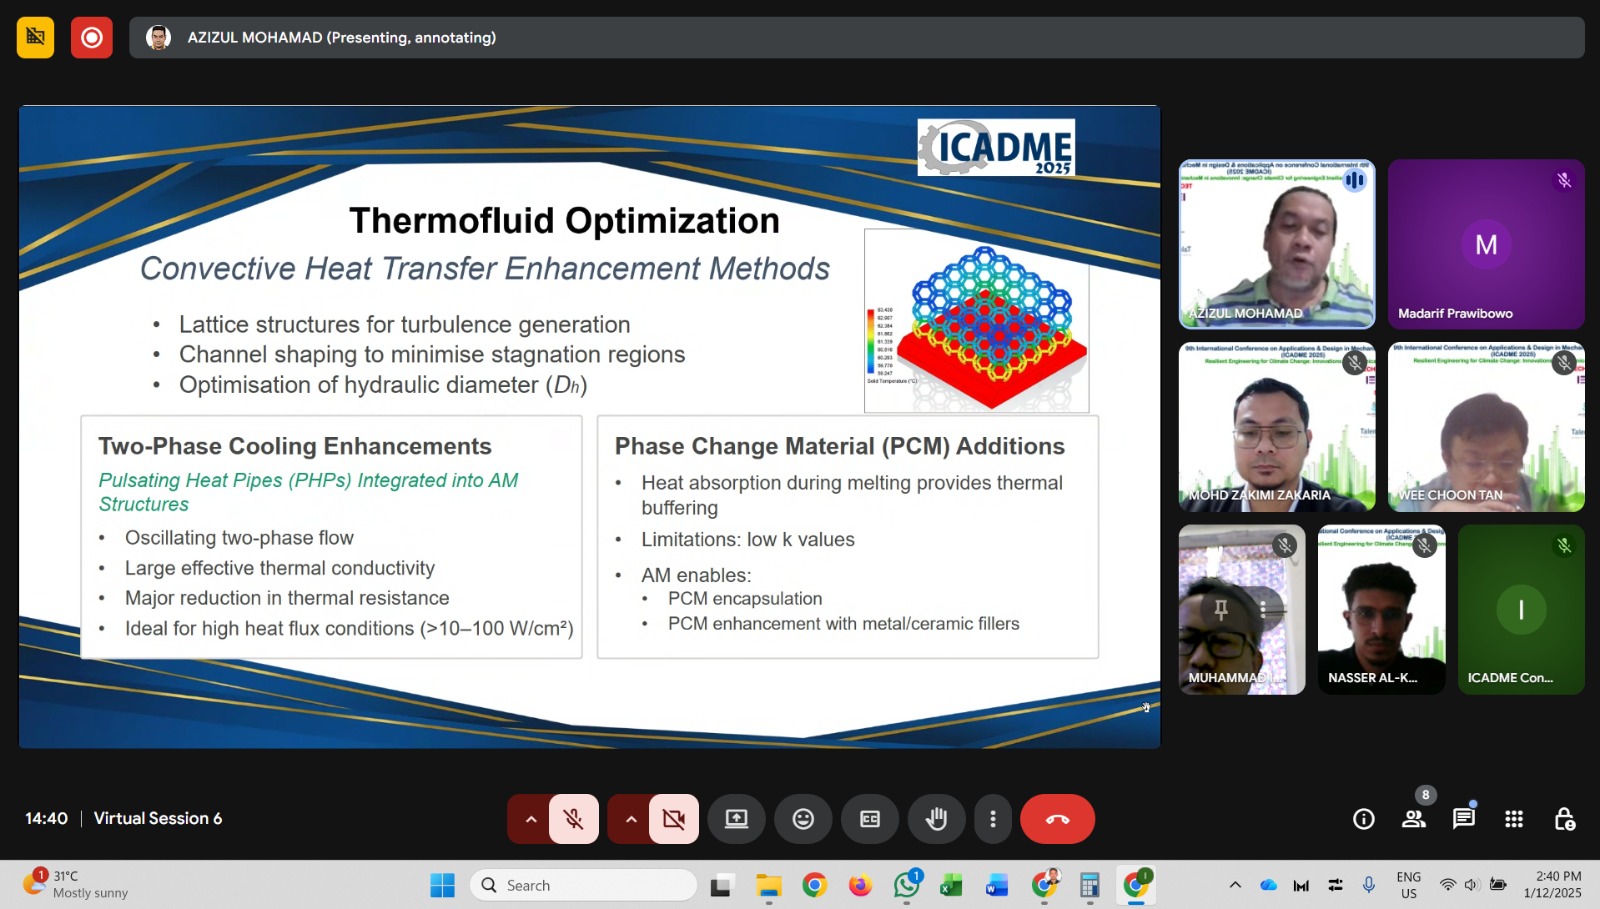Click the present screen icon
The width and height of the screenshot is (1600, 909).
tap(736, 819)
